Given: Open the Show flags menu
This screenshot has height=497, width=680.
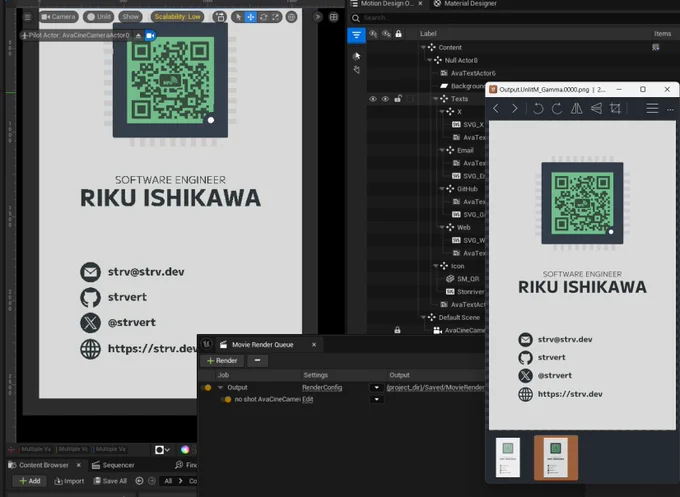Looking at the screenshot, I should (x=131, y=17).
